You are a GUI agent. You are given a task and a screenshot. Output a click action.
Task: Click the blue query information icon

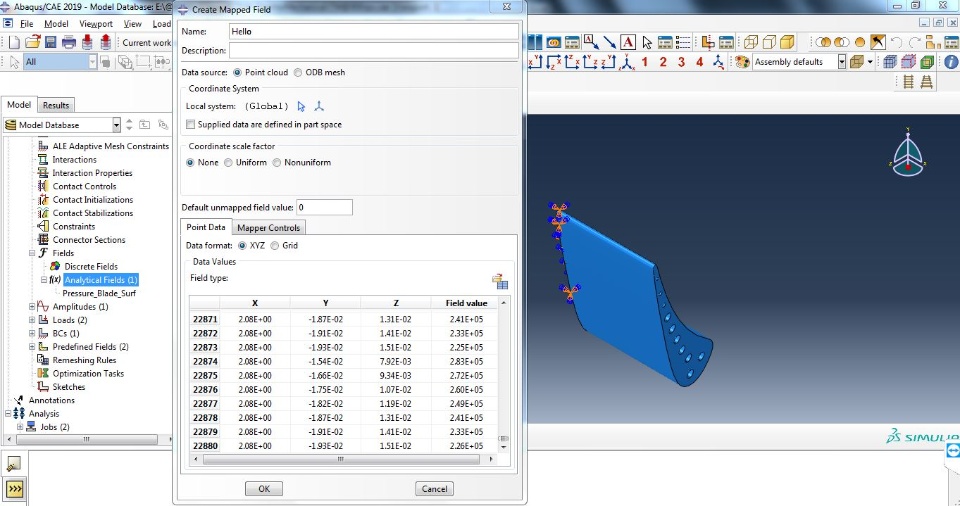(x=951, y=62)
